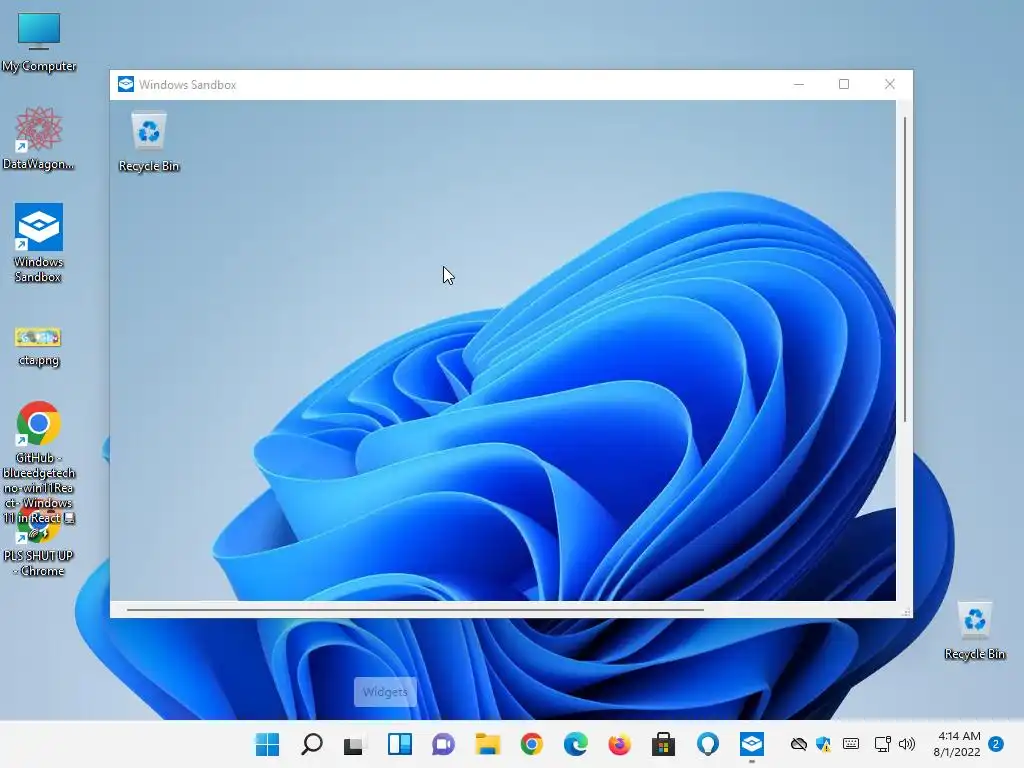
Task: Select the cta.png file on desktop
Action: 39,347
